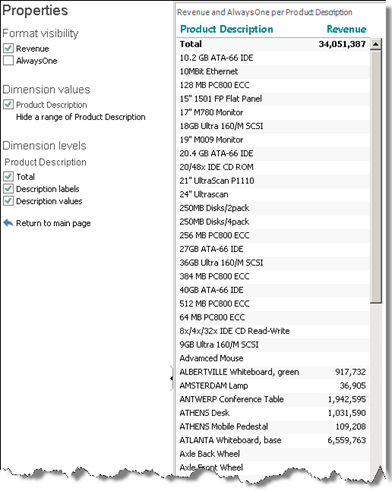The width and height of the screenshot is (392, 491).
Task: Click the revenue value 6,559,763
Action: pyautogui.click(x=347, y=441)
